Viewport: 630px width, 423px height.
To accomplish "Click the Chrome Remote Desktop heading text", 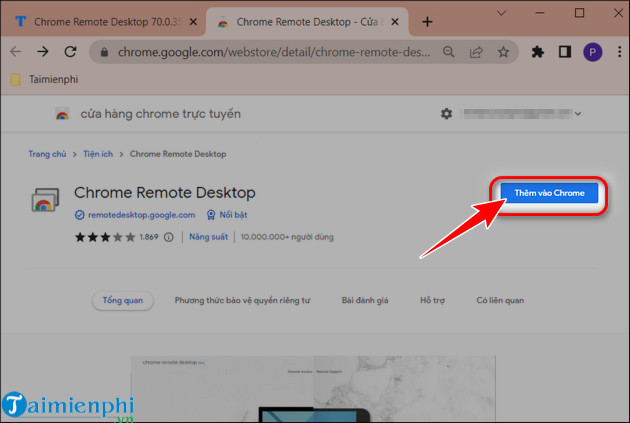I will click(165, 193).
